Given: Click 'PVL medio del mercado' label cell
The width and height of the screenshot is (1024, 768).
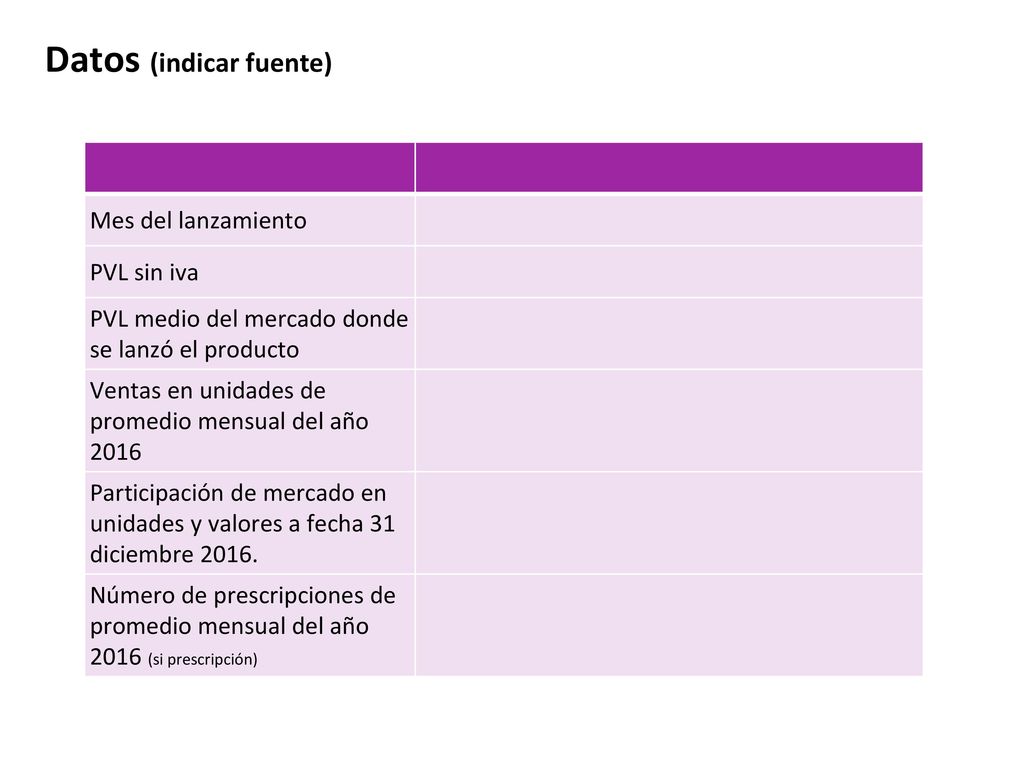Looking at the screenshot, I should (x=249, y=334).
